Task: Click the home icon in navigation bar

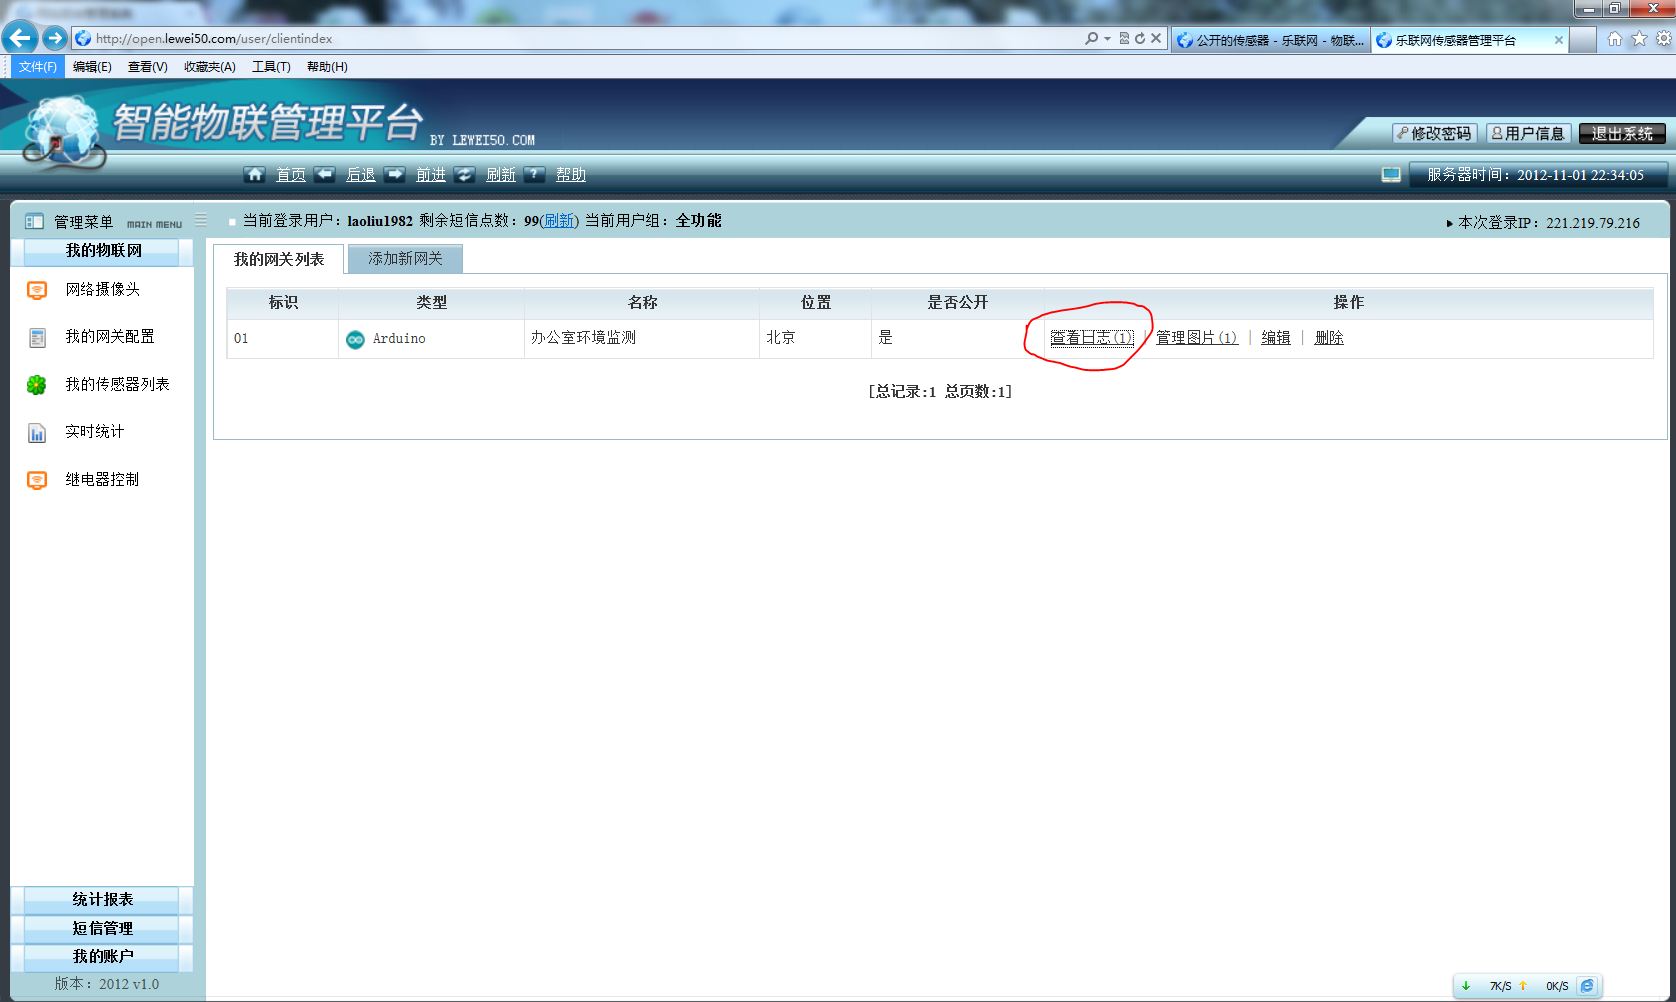Action: coord(255,175)
